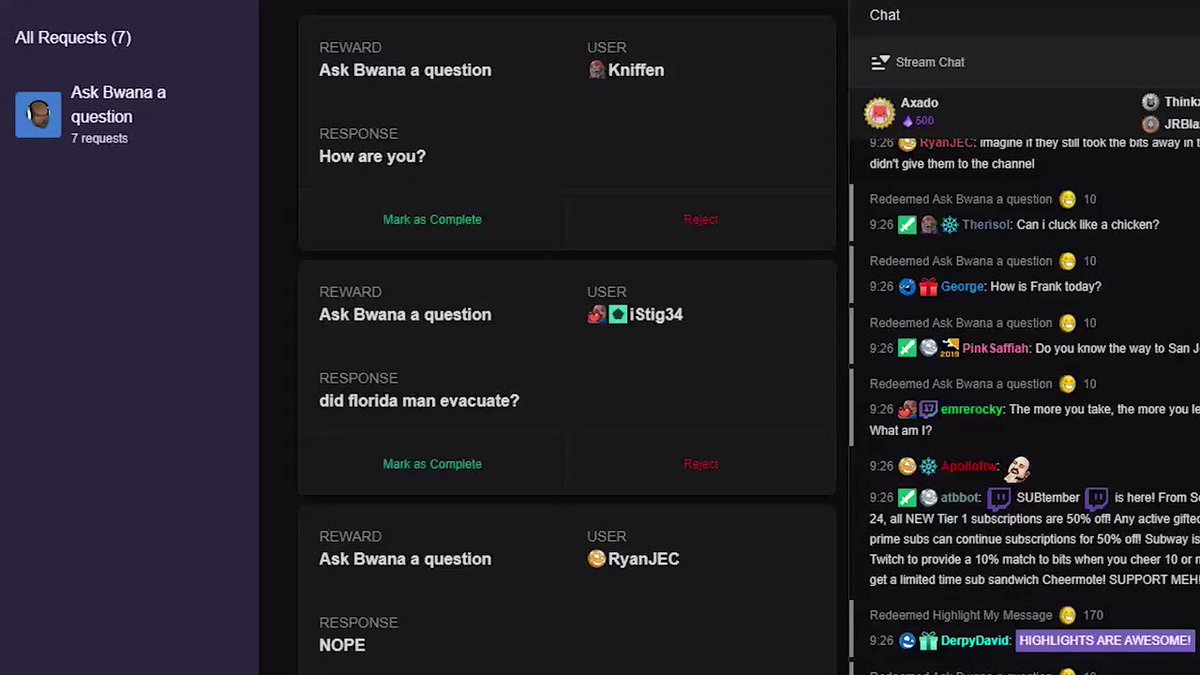This screenshot has height=675, width=1200.
Task: Reject iStig34's request
Action: coord(701,464)
